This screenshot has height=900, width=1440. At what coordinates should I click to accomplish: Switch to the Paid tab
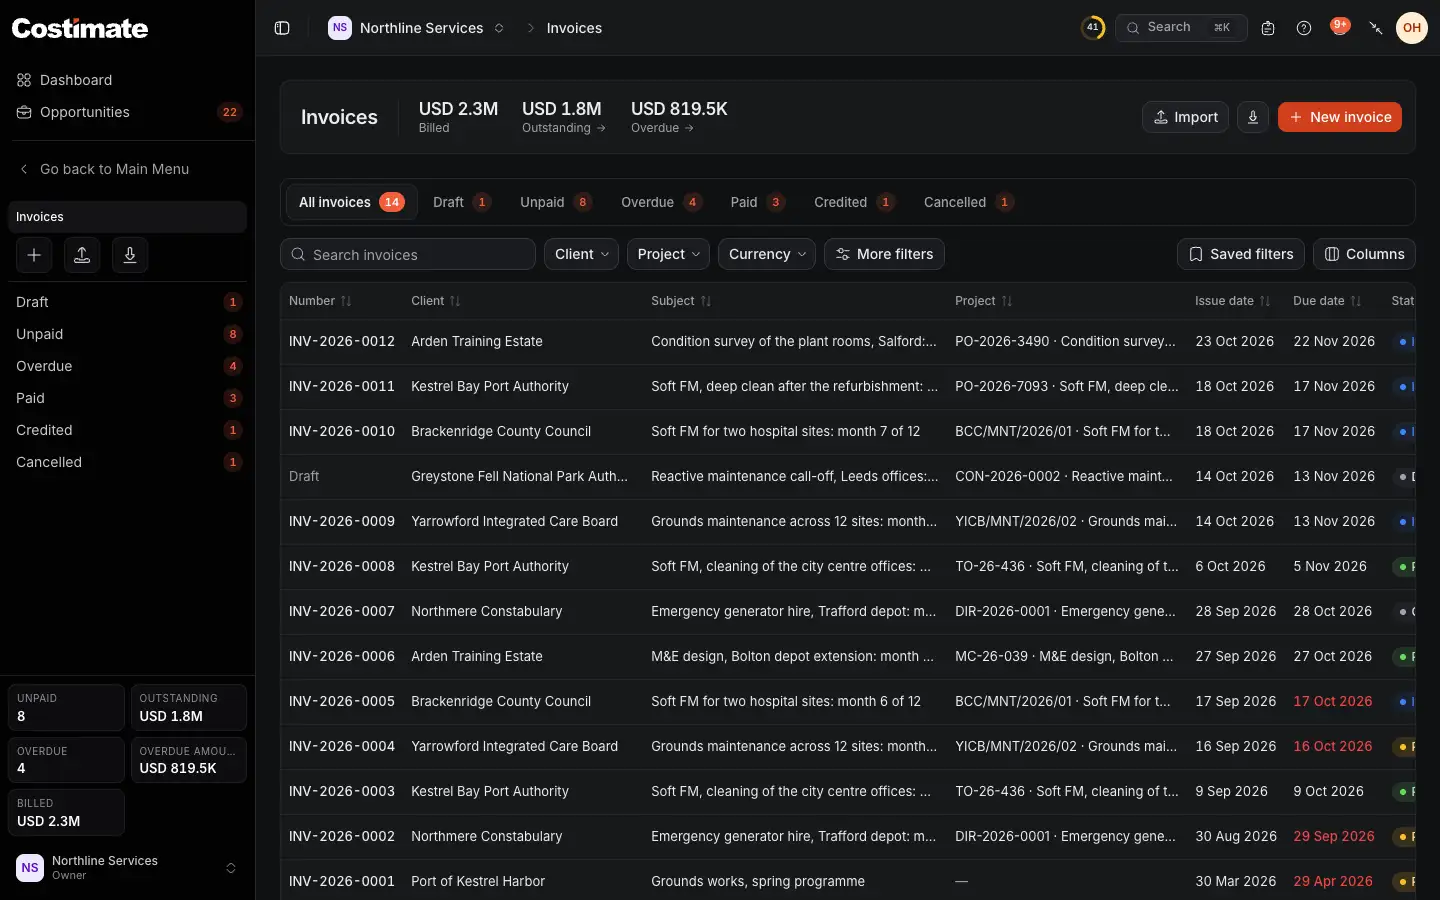pyautogui.click(x=757, y=202)
